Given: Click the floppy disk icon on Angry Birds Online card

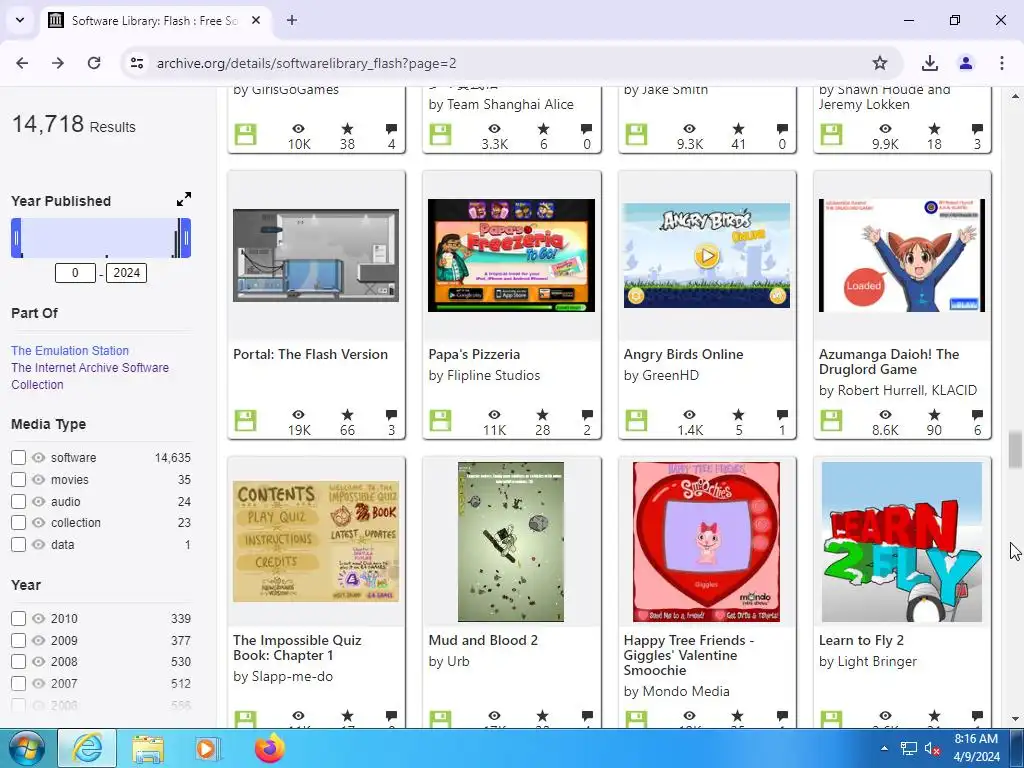Looking at the screenshot, I should (x=636, y=421).
